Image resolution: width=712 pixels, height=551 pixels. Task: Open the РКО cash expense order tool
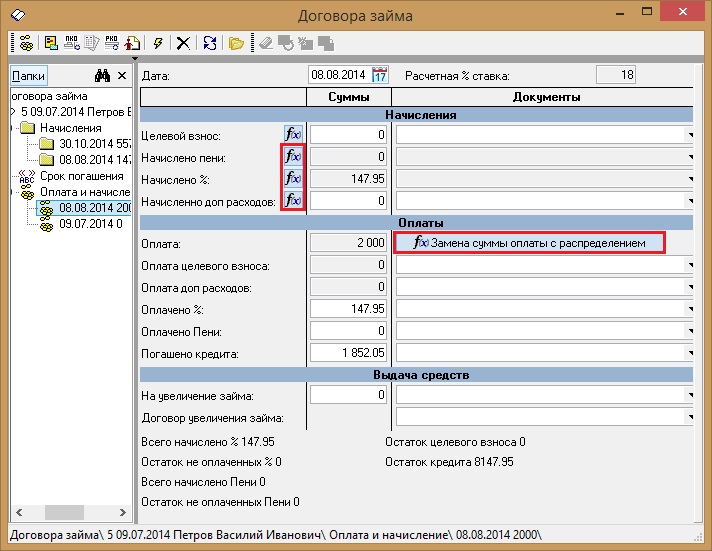tap(112, 43)
